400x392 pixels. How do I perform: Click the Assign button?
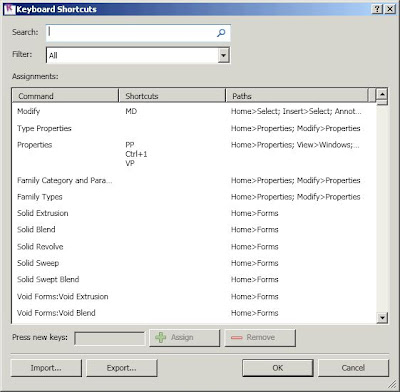pos(185,338)
